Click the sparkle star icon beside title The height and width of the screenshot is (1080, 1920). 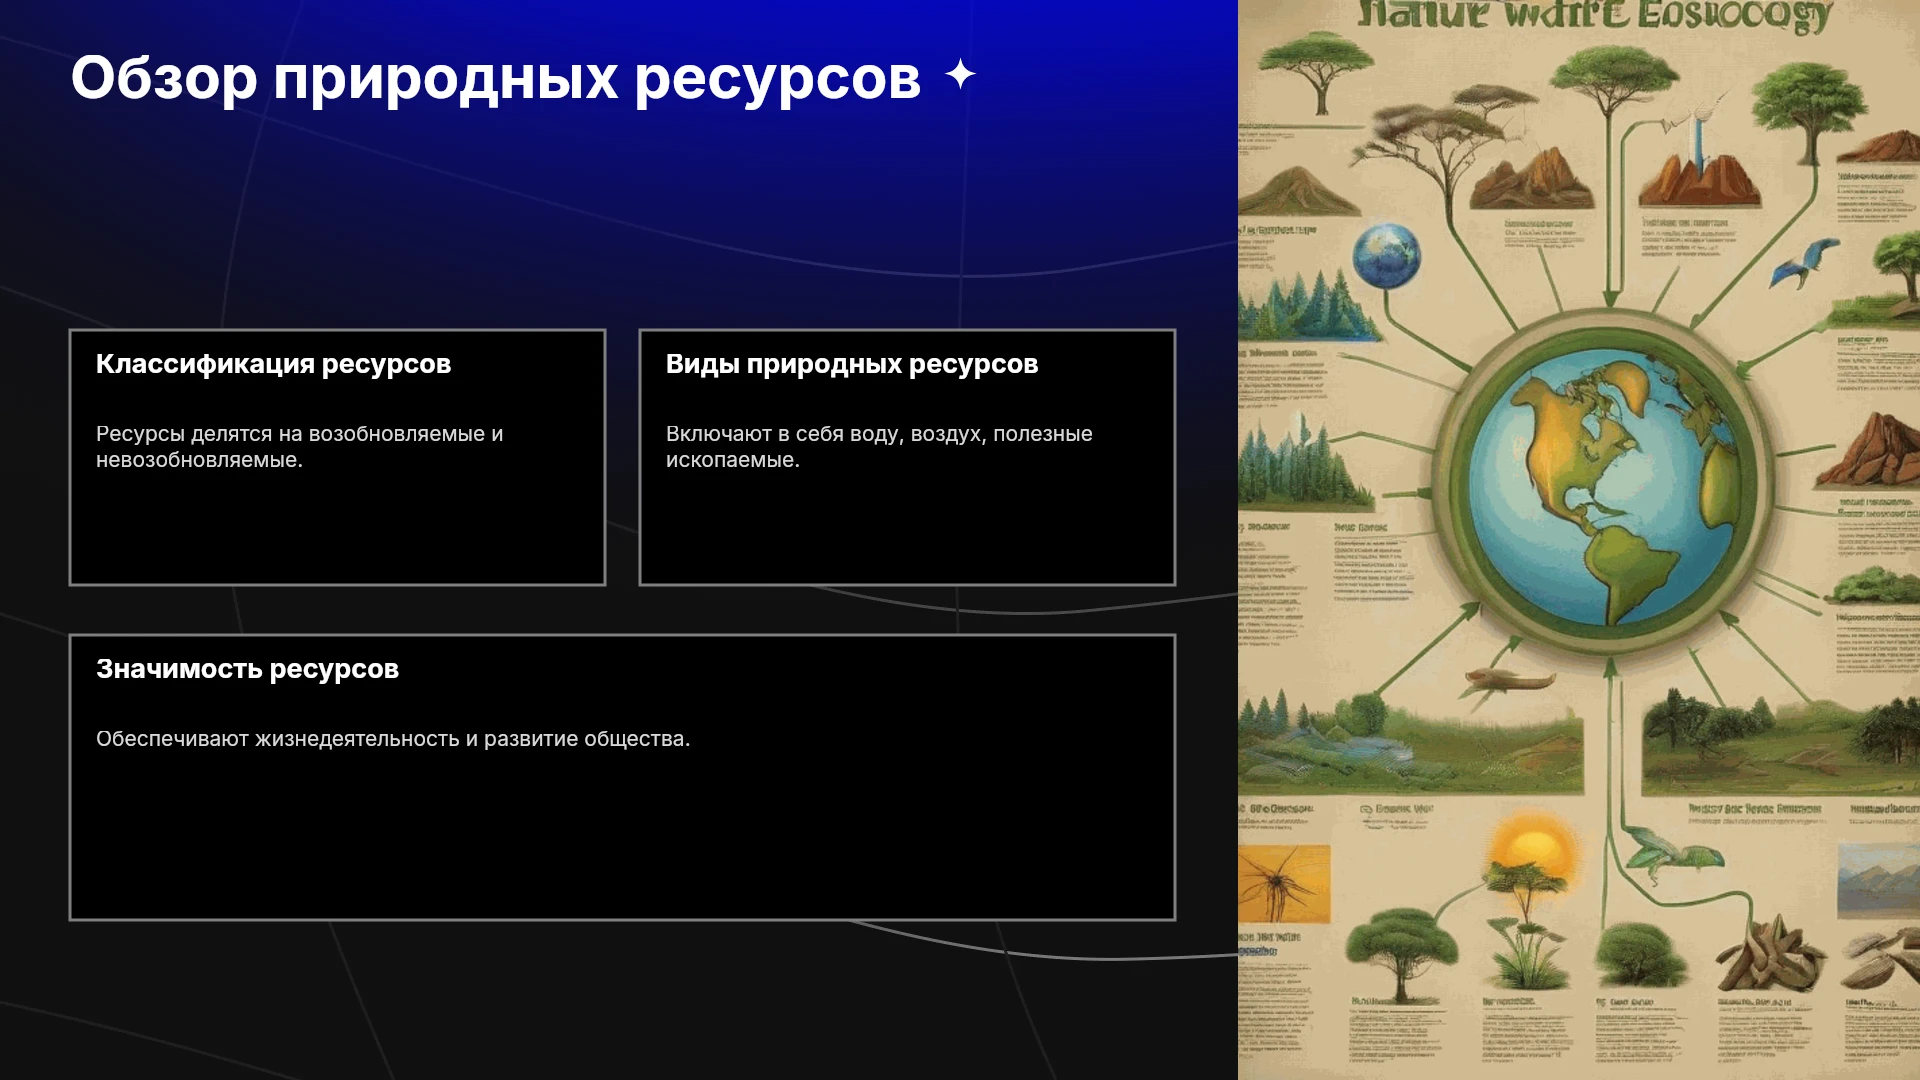[960, 75]
